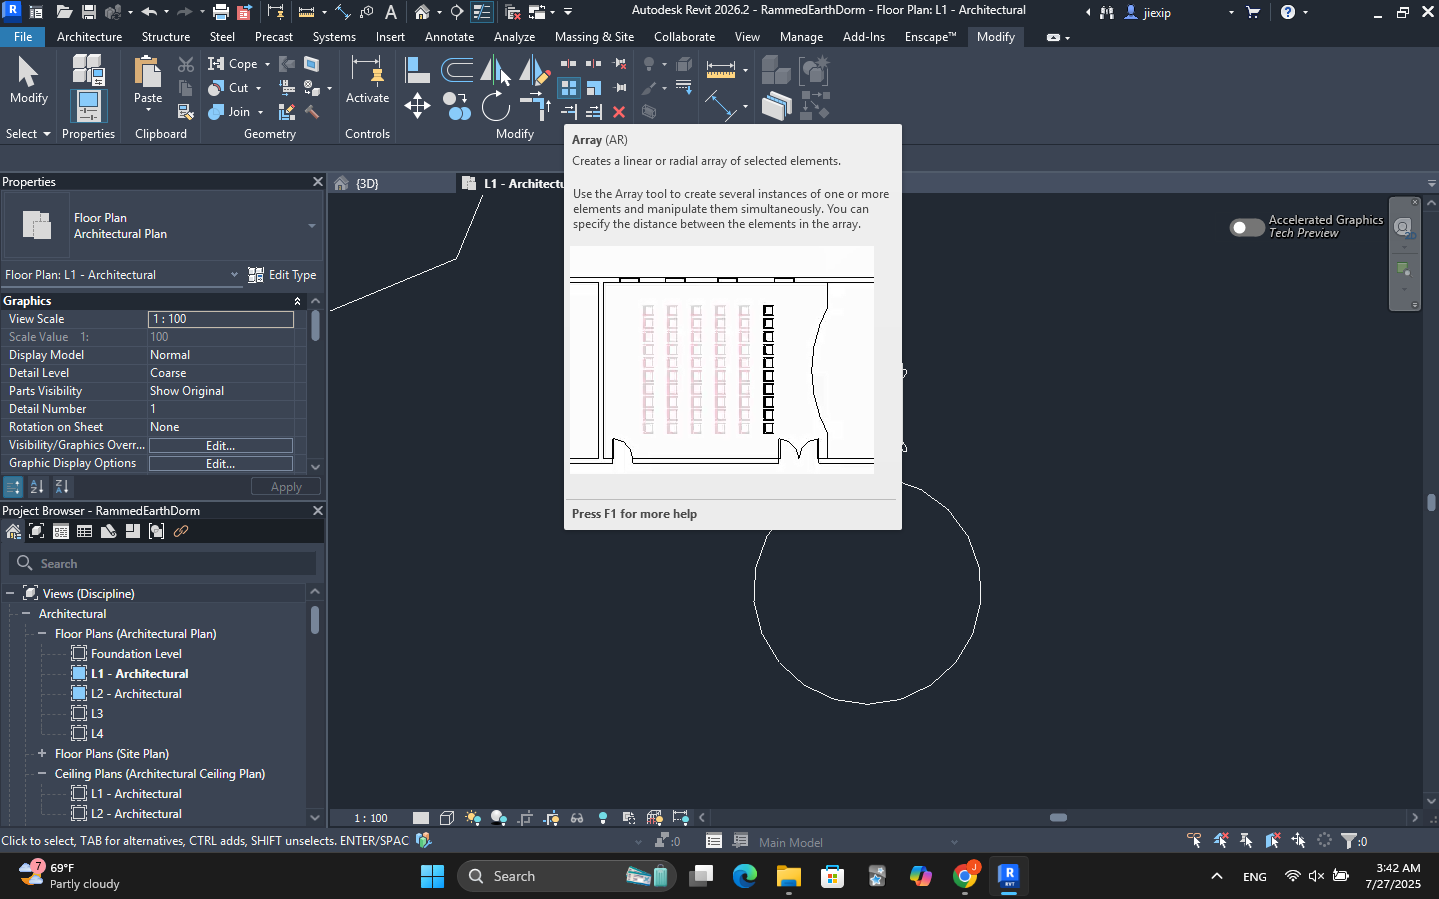The width and height of the screenshot is (1439, 899).
Task: Switch to the {3D} view tab
Action: [368, 184]
